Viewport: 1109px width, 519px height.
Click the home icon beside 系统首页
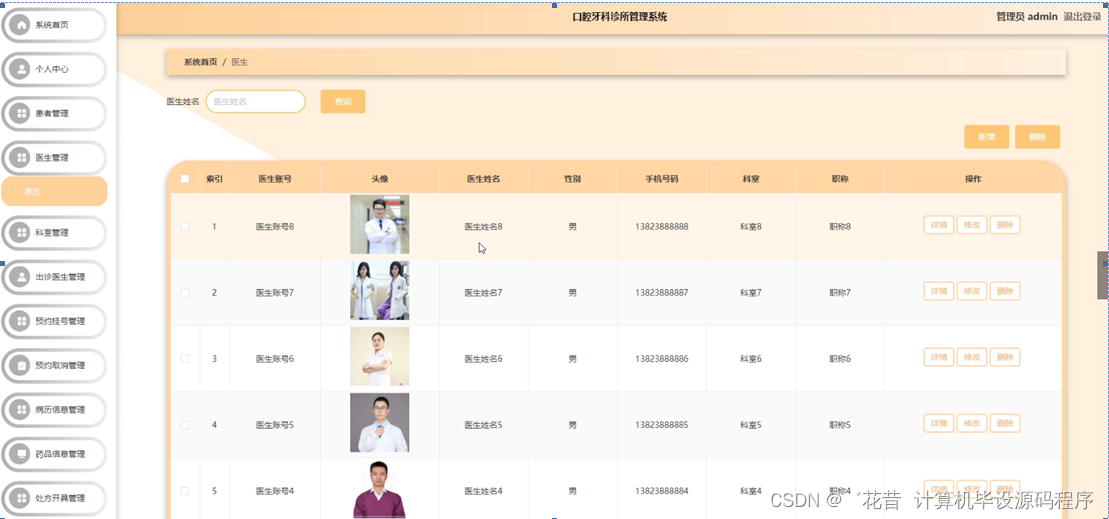point(22,25)
